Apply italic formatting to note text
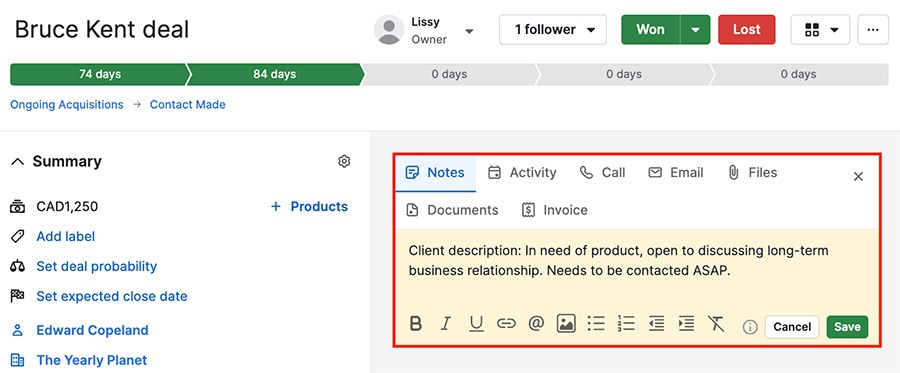 445,324
